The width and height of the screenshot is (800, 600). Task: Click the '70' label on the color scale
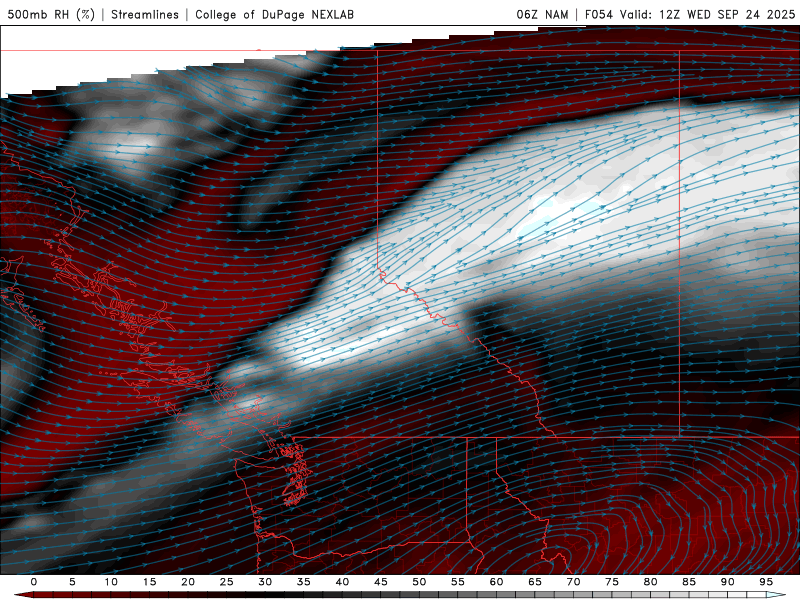coord(573,582)
